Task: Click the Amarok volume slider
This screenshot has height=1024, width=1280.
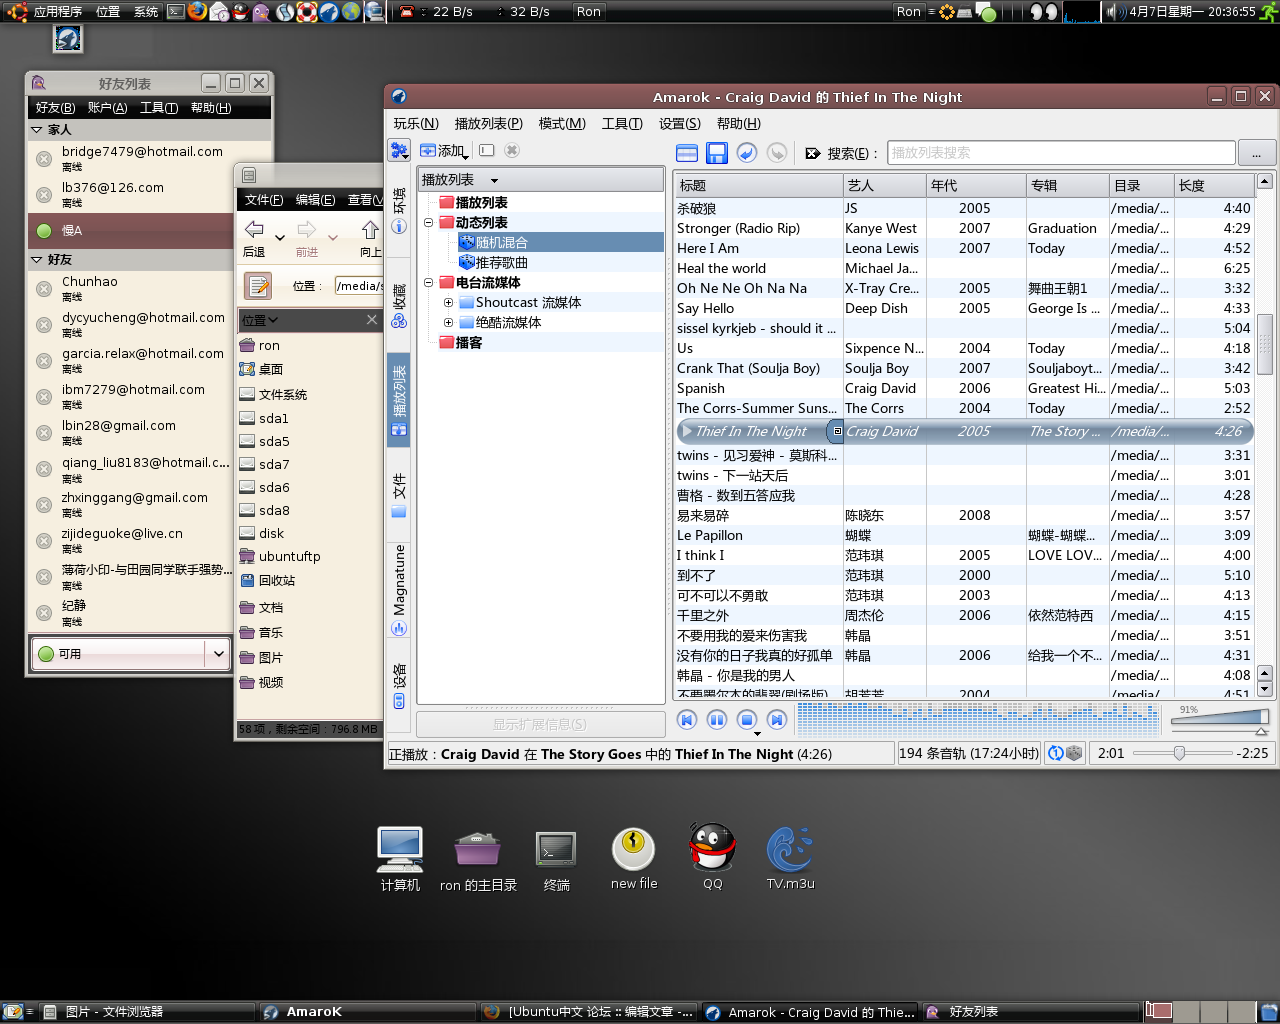Action: (x=1219, y=717)
